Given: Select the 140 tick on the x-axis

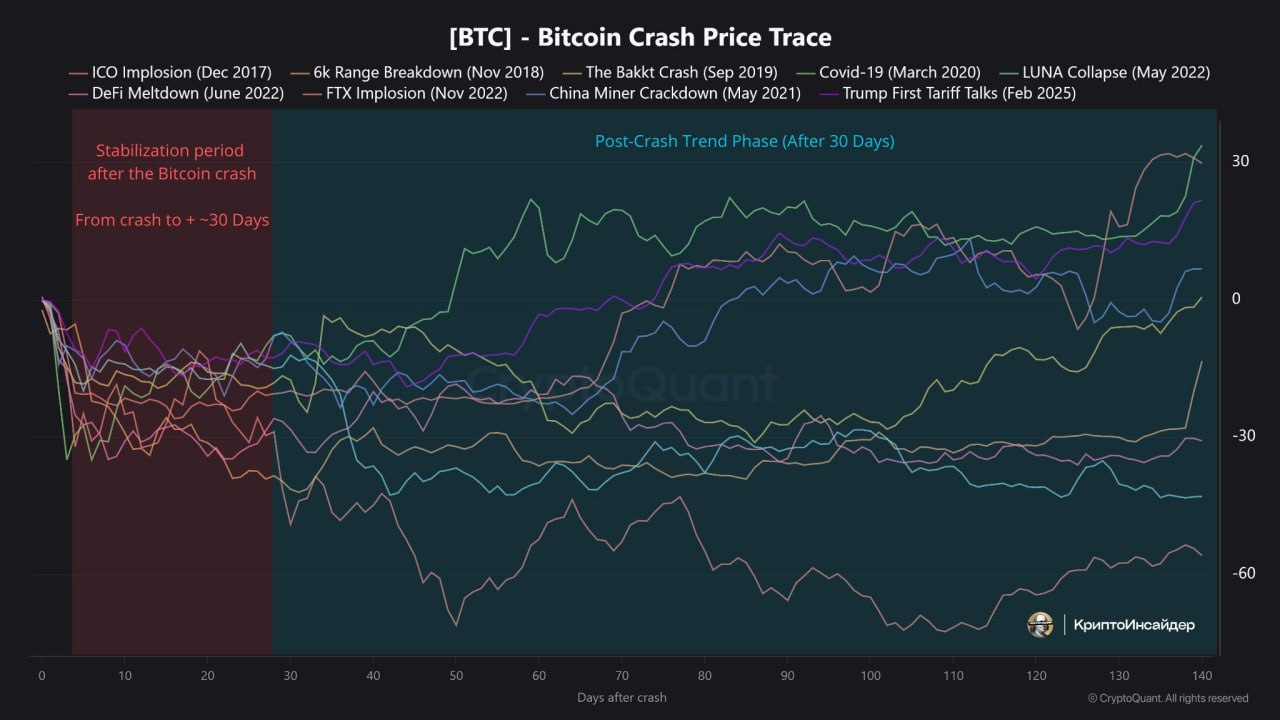Looking at the screenshot, I should click(1202, 675).
